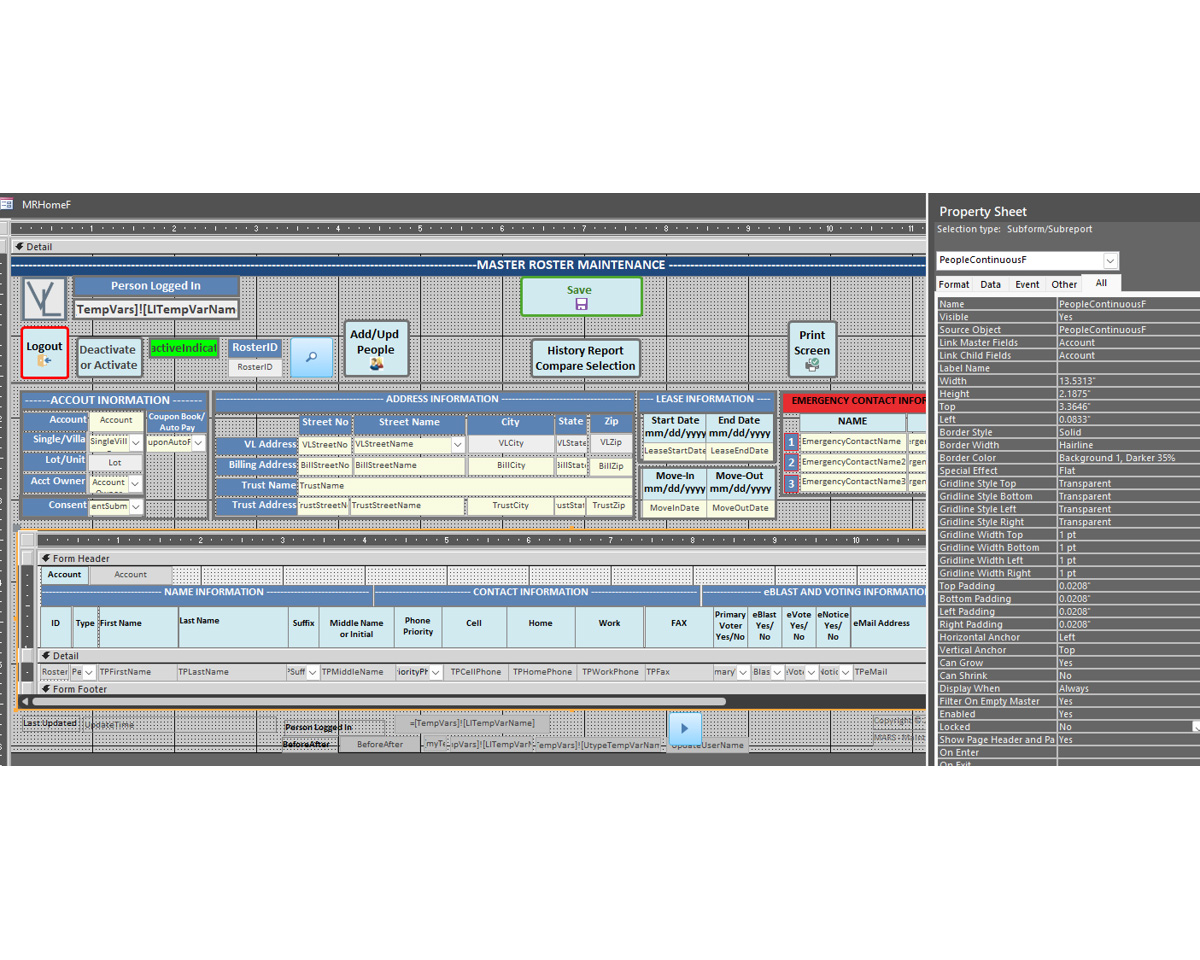The height and width of the screenshot is (960, 1200).
Task: Switch to the All tab in Property Sheet
Action: tap(1101, 283)
